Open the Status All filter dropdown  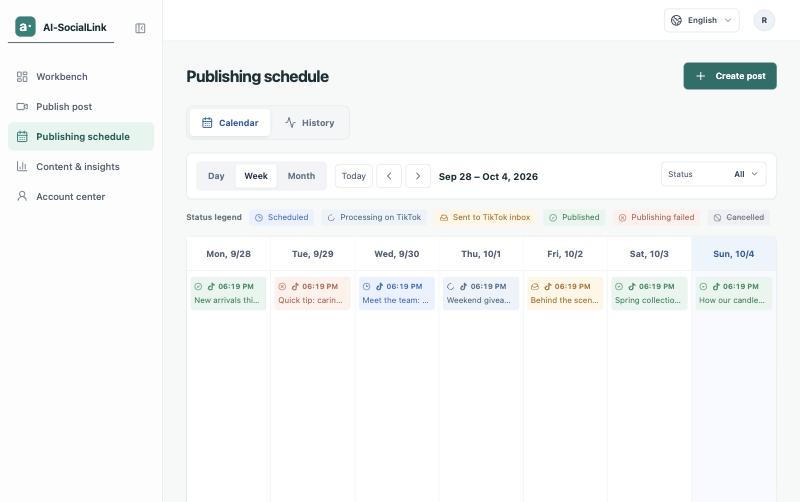[713, 174]
